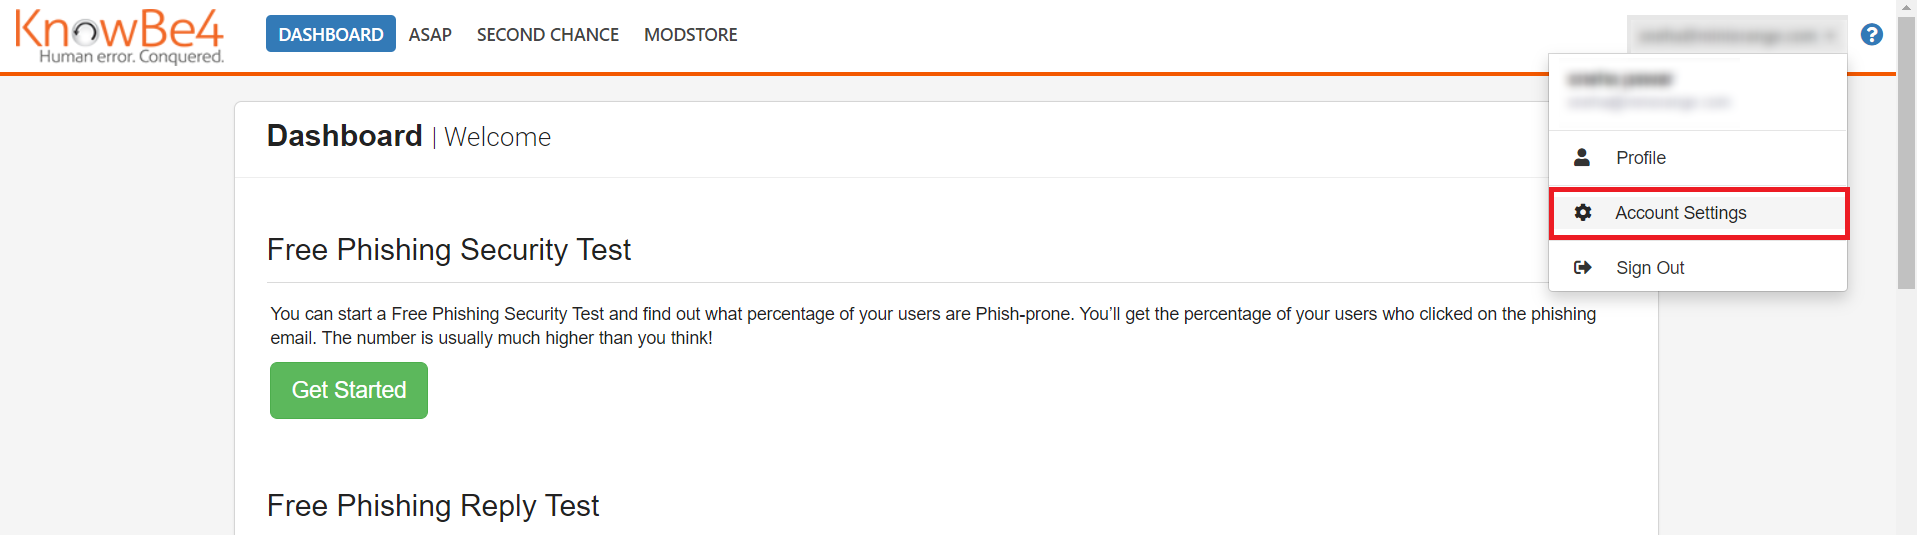
Task: Click the Sign Out arrow icon
Action: (1582, 268)
